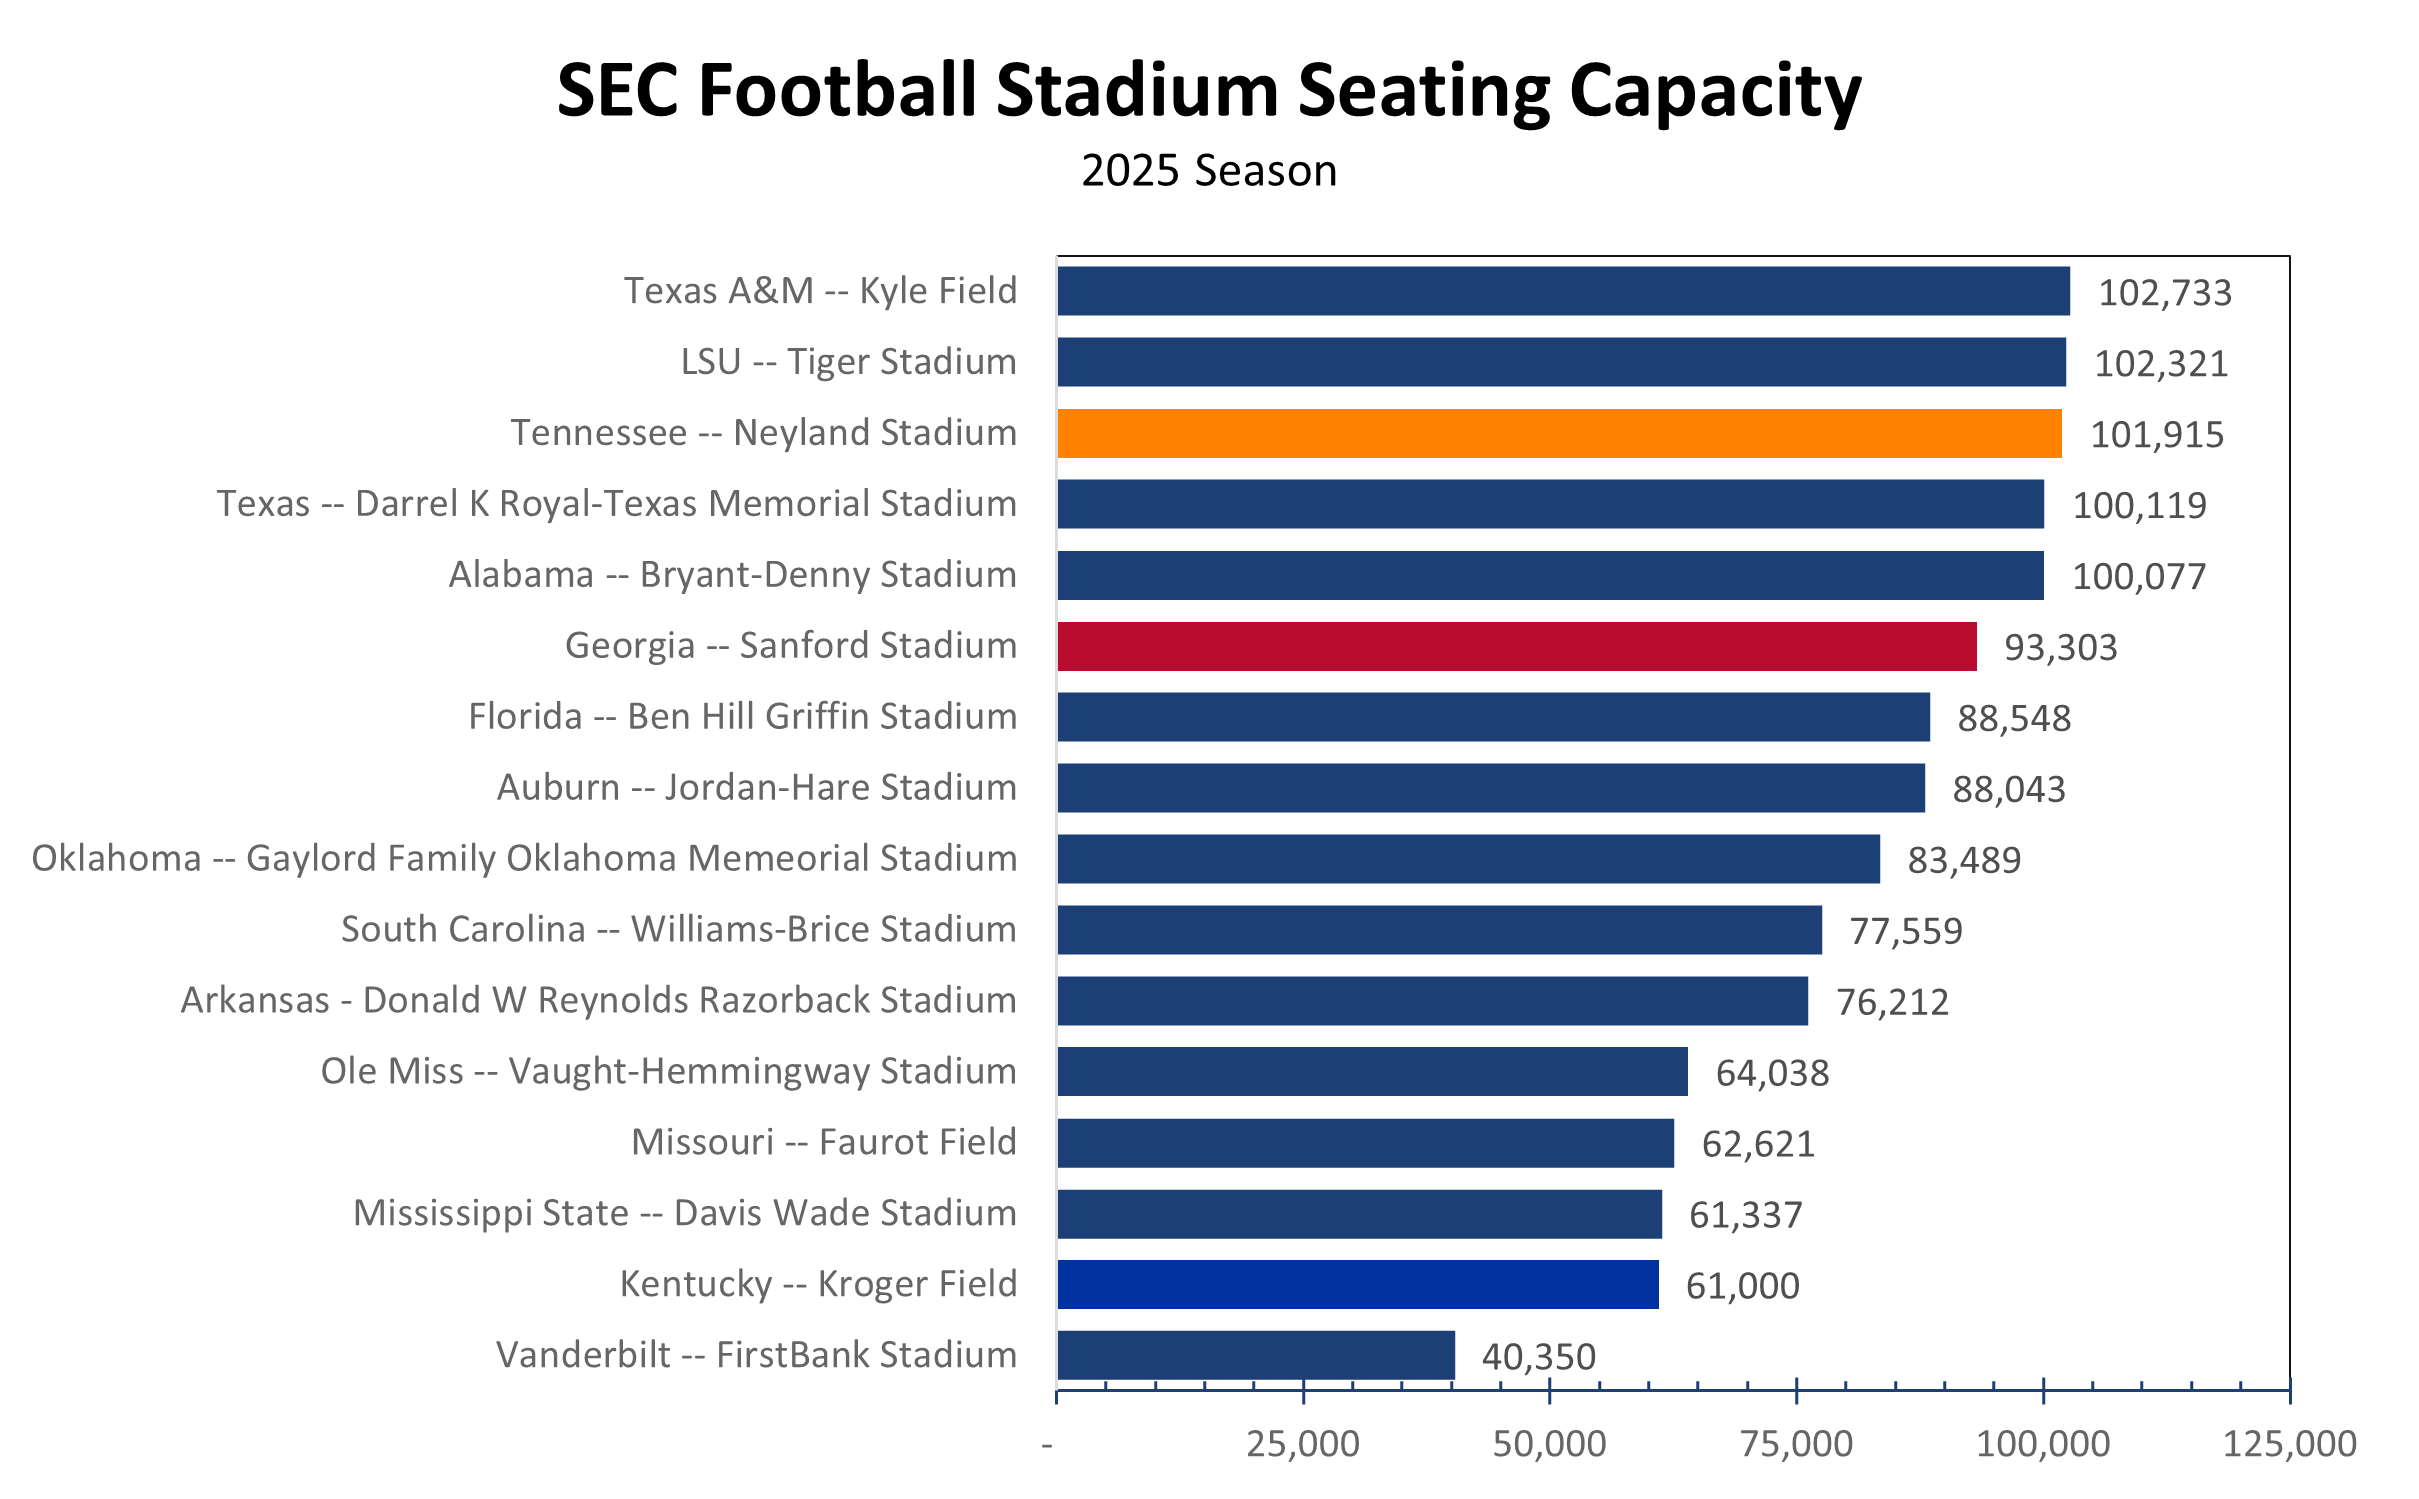Image resolution: width=2419 pixels, height=1499 pixels.
Task: Click the 2025 Season subtitle
Action: (x=1208, y=171)
